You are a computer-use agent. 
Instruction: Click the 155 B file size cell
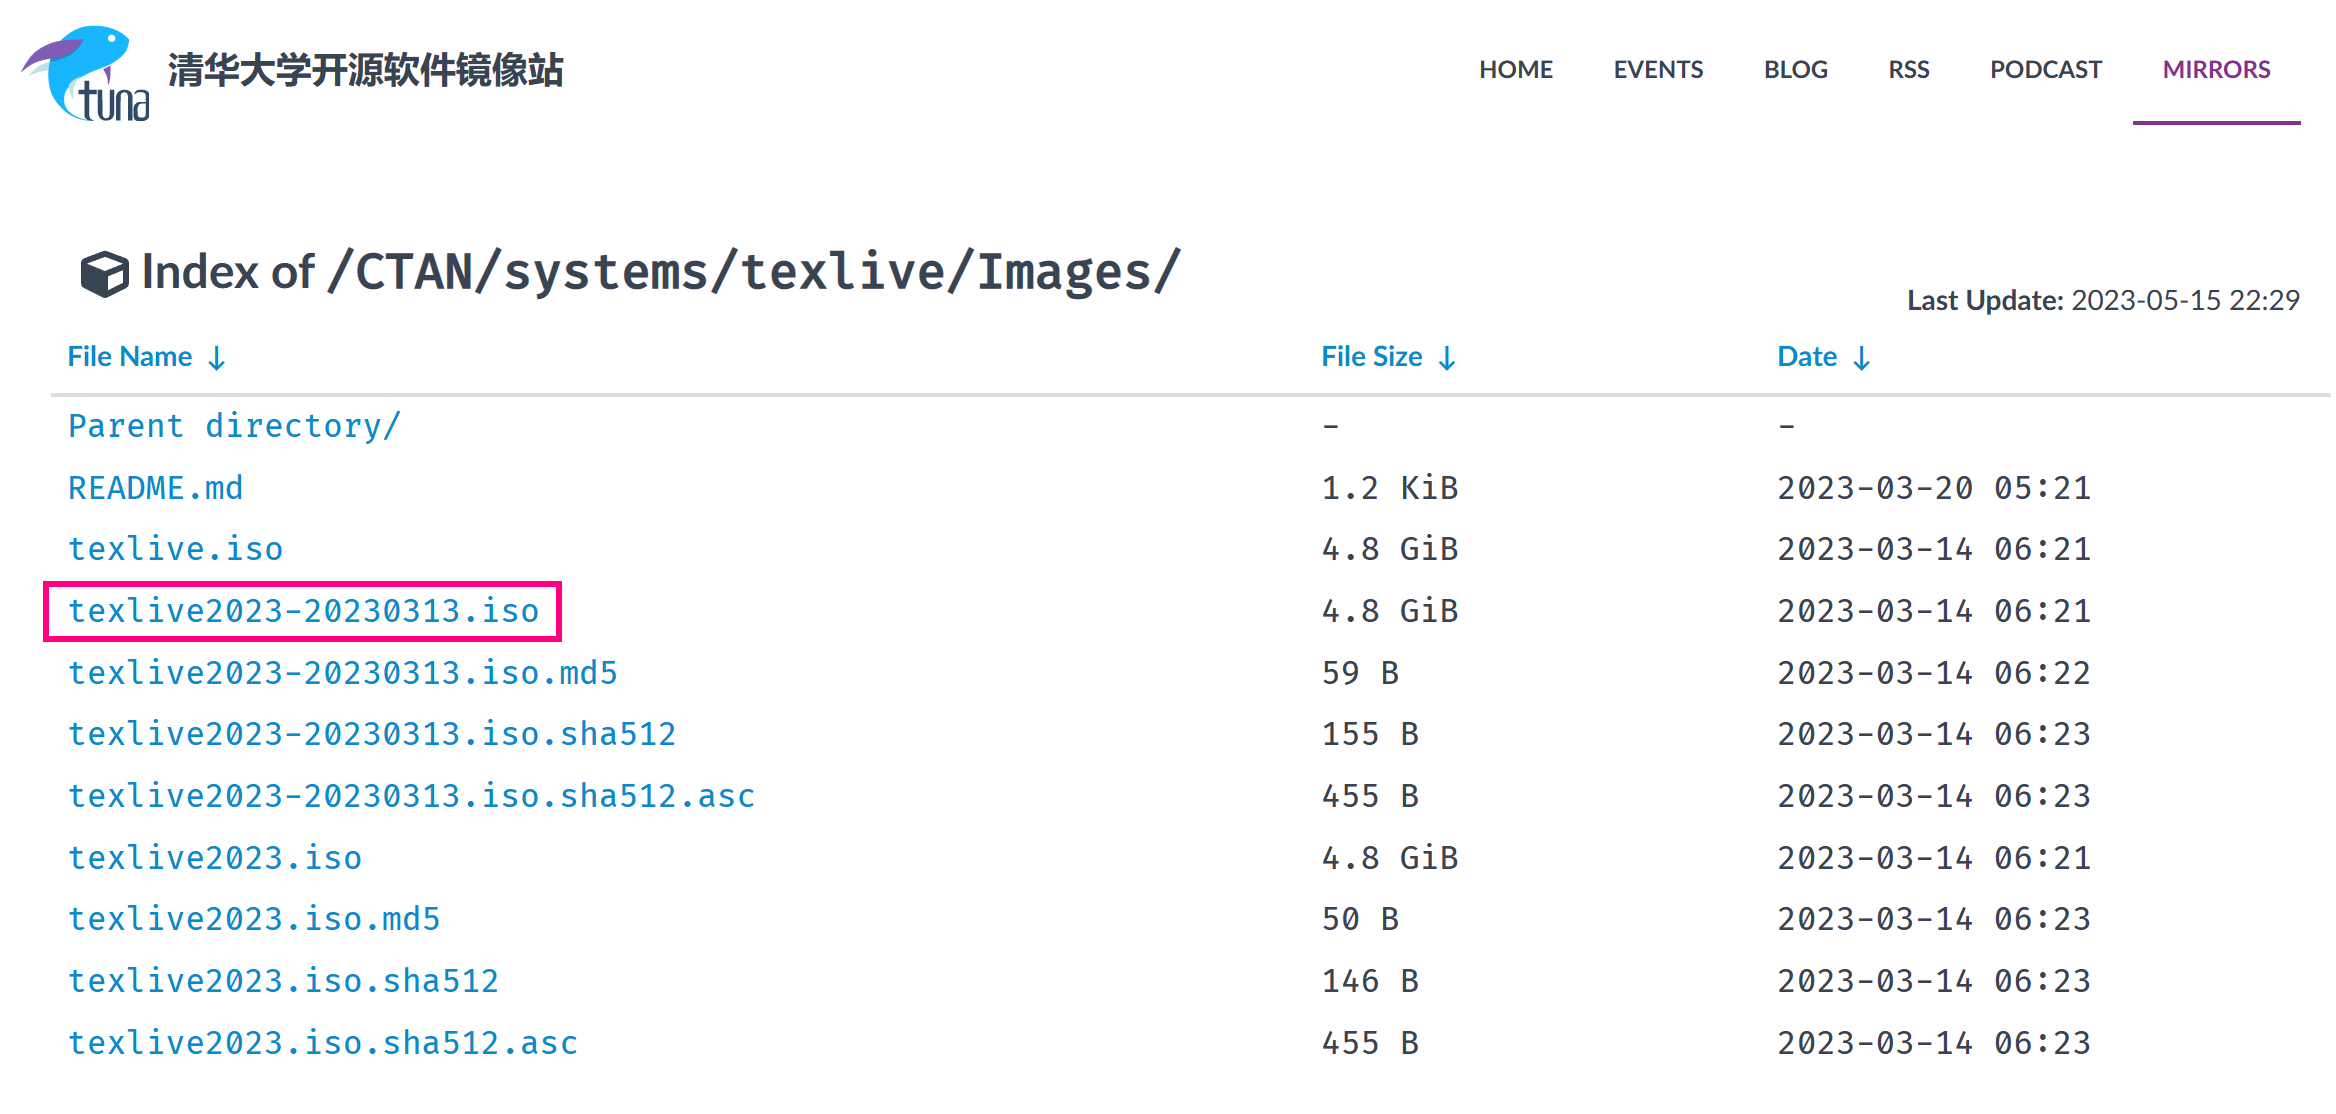coord(1370,734)
